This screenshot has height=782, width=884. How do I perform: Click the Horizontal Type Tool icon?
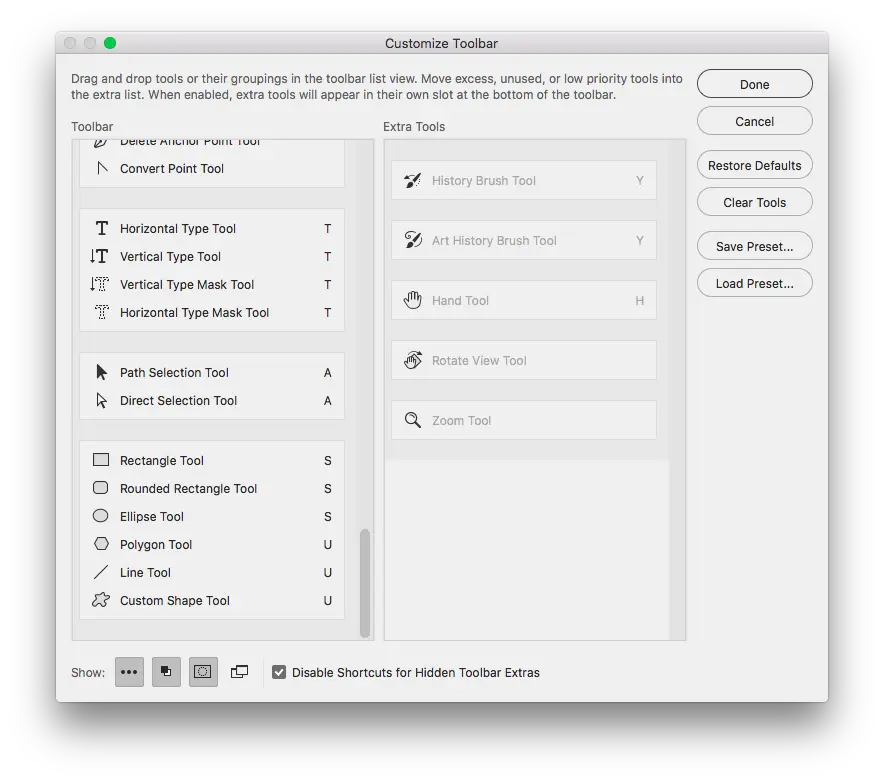[x=101, y=228]
